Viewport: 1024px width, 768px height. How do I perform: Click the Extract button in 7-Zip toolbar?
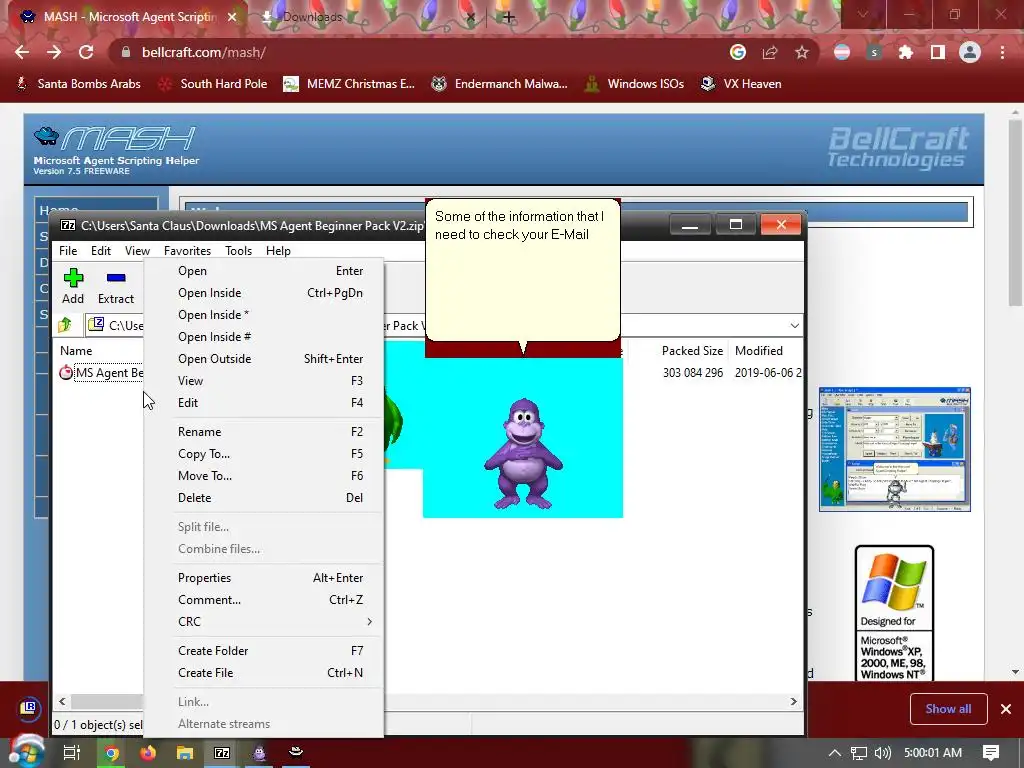click(x=116, y=286)
